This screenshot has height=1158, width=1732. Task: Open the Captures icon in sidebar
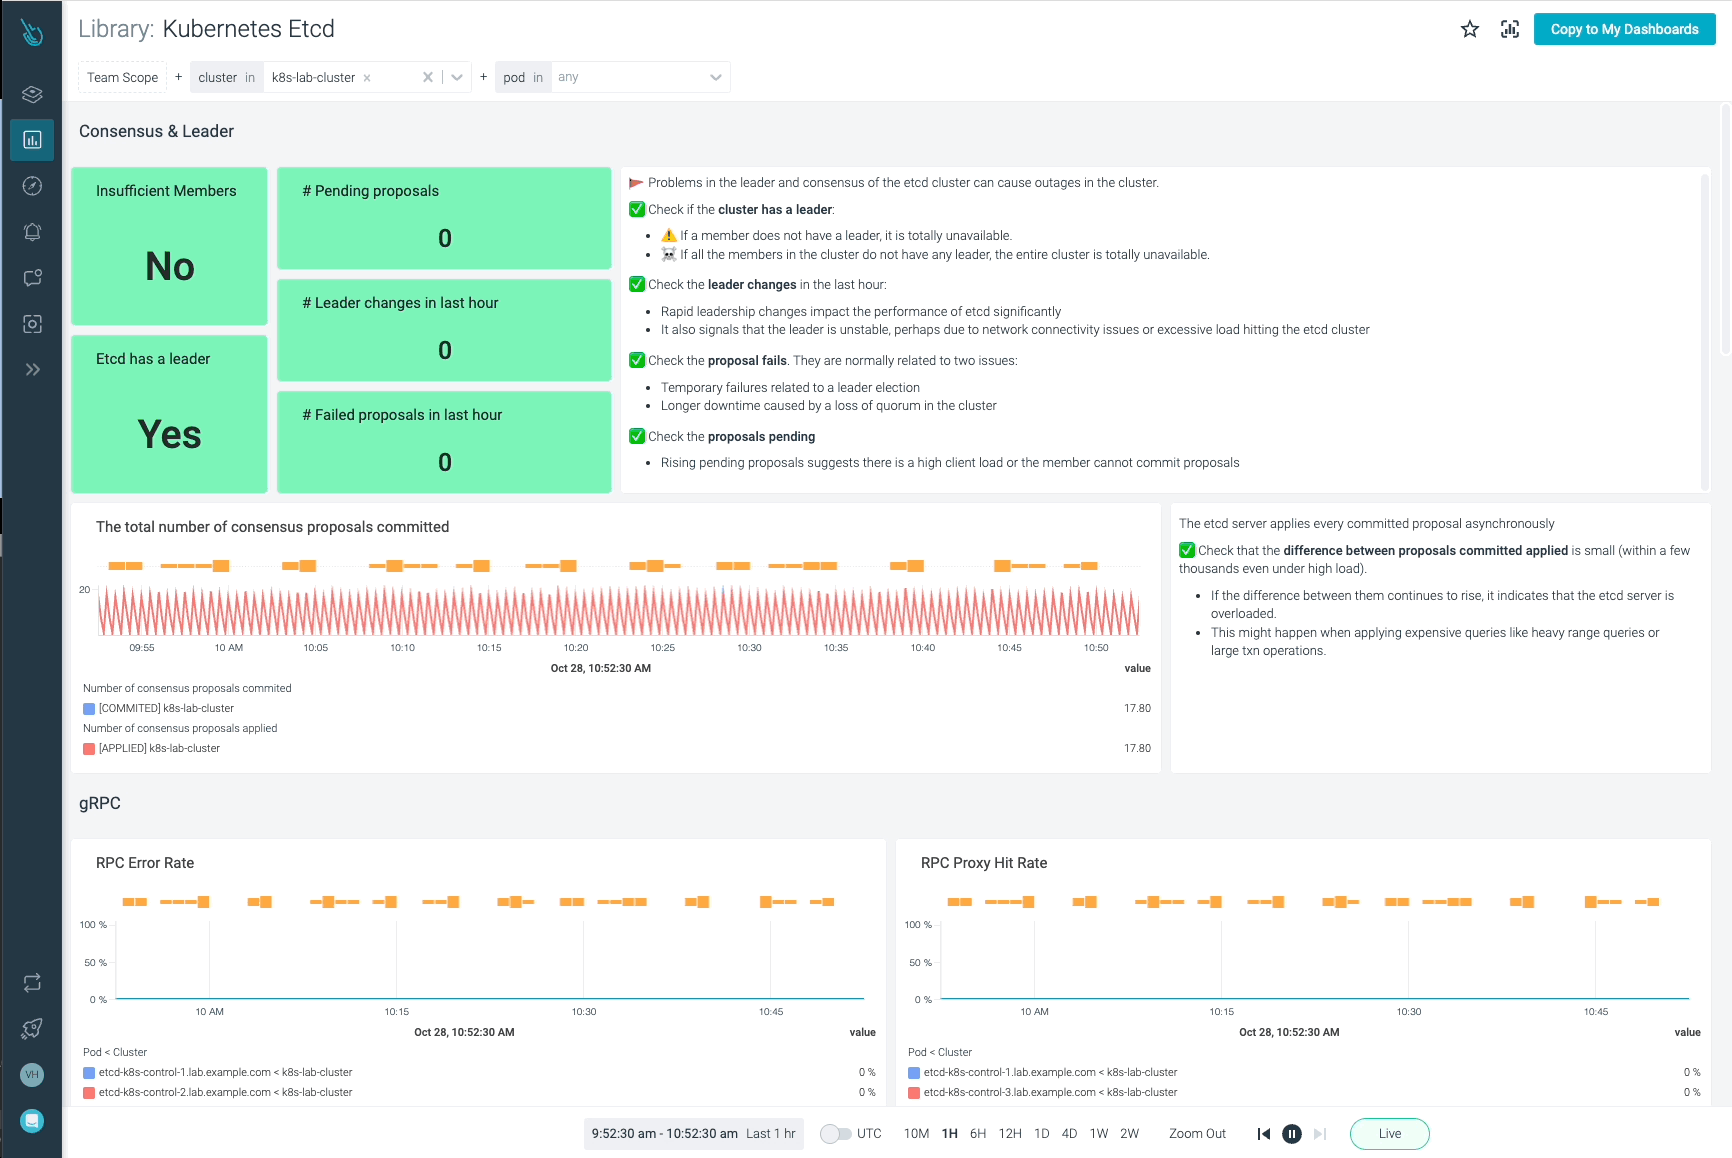point(32,324)
